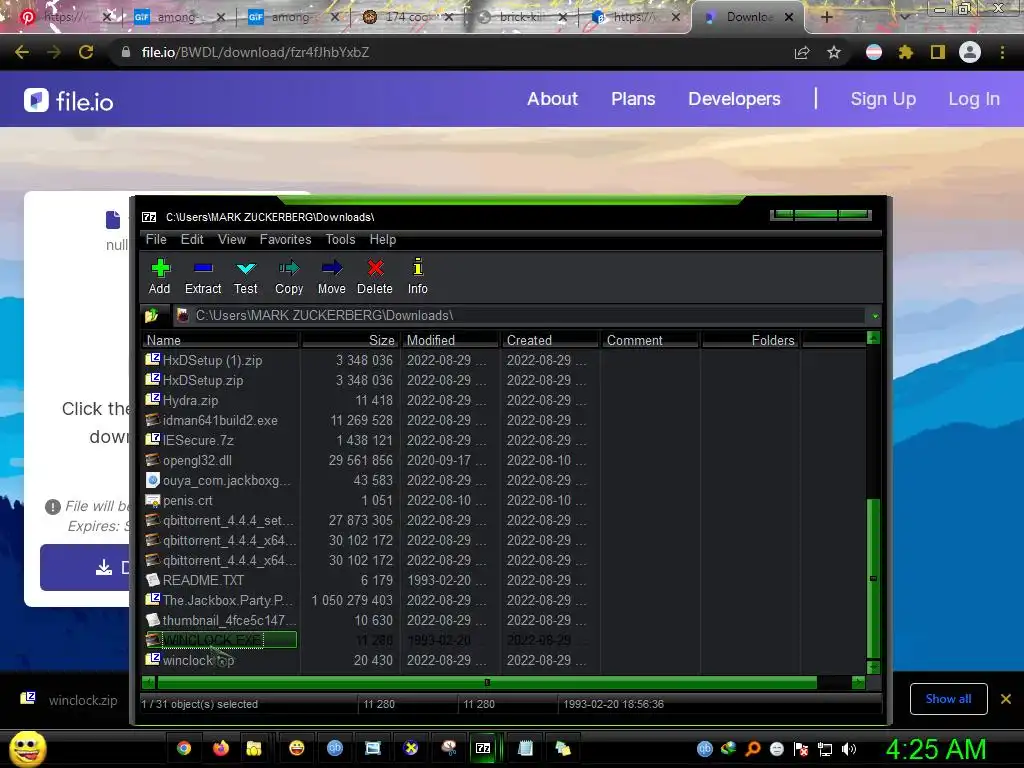1024x768 pixels.
Task: Click Plans link on file.io
Action: click(x=633, y=99)
